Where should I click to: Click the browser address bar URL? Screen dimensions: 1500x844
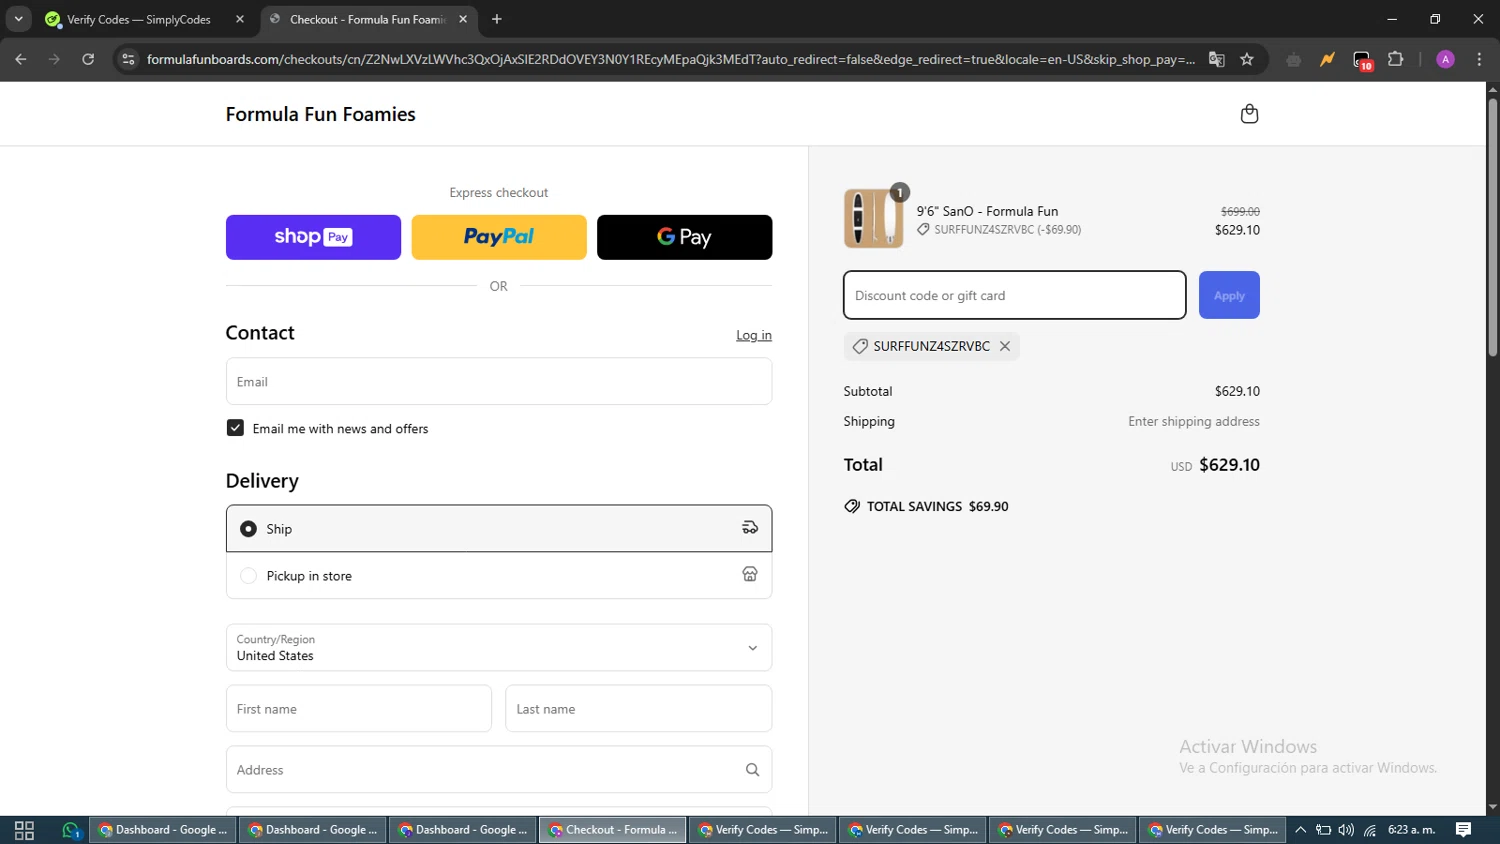click(670, 59)
